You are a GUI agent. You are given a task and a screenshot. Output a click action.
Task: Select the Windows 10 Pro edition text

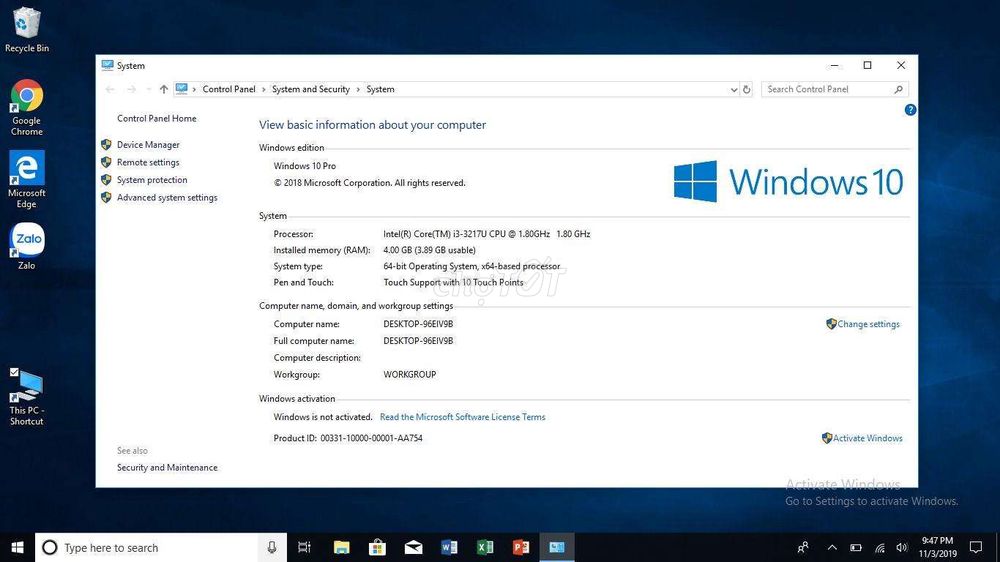click(305, 166)
